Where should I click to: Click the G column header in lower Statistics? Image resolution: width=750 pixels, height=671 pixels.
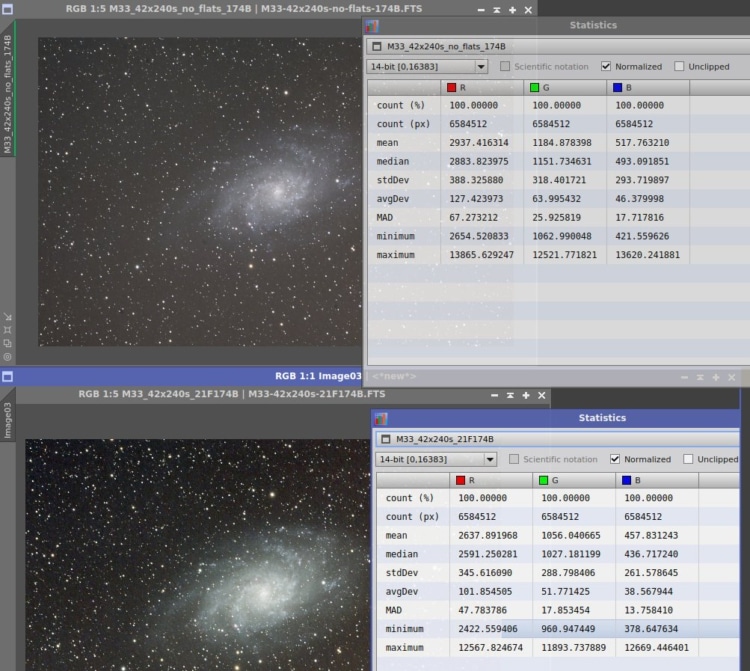[x=574, y=480]
